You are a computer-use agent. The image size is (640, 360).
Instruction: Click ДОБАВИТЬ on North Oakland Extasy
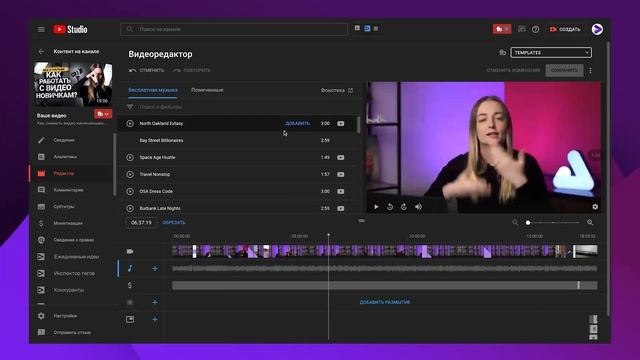(x=297, y=123)
